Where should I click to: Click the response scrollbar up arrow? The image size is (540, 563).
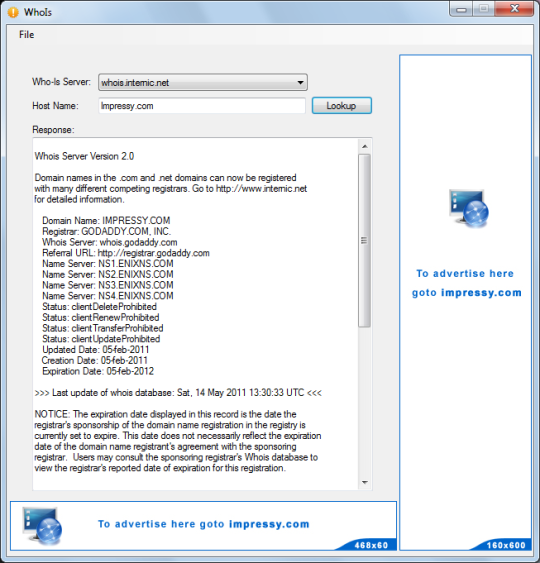pos(365,146)
